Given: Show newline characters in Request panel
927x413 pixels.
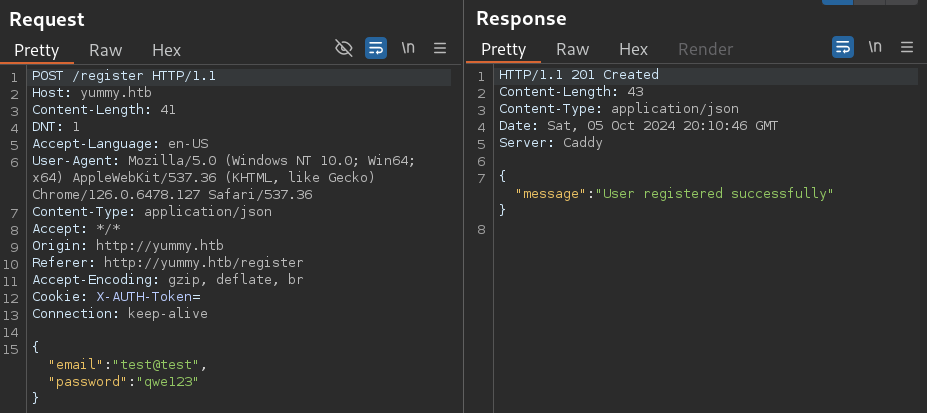Looking at the screenshot, I should click(408, 48).
